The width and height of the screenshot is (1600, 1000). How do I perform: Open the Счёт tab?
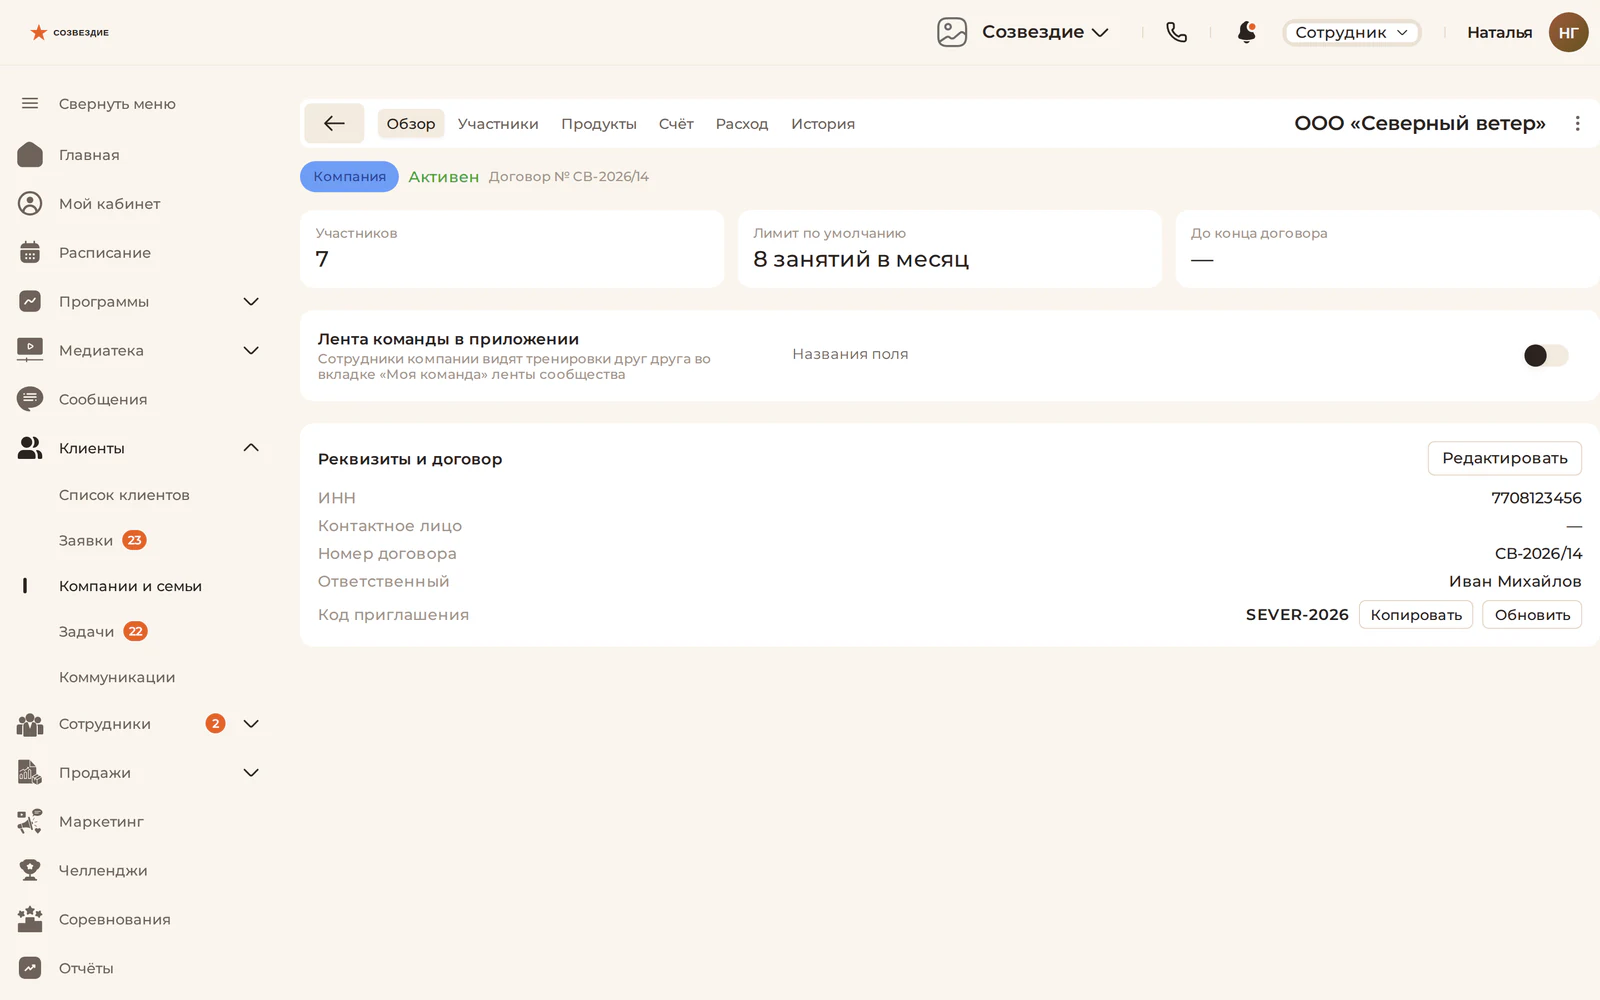676,124
